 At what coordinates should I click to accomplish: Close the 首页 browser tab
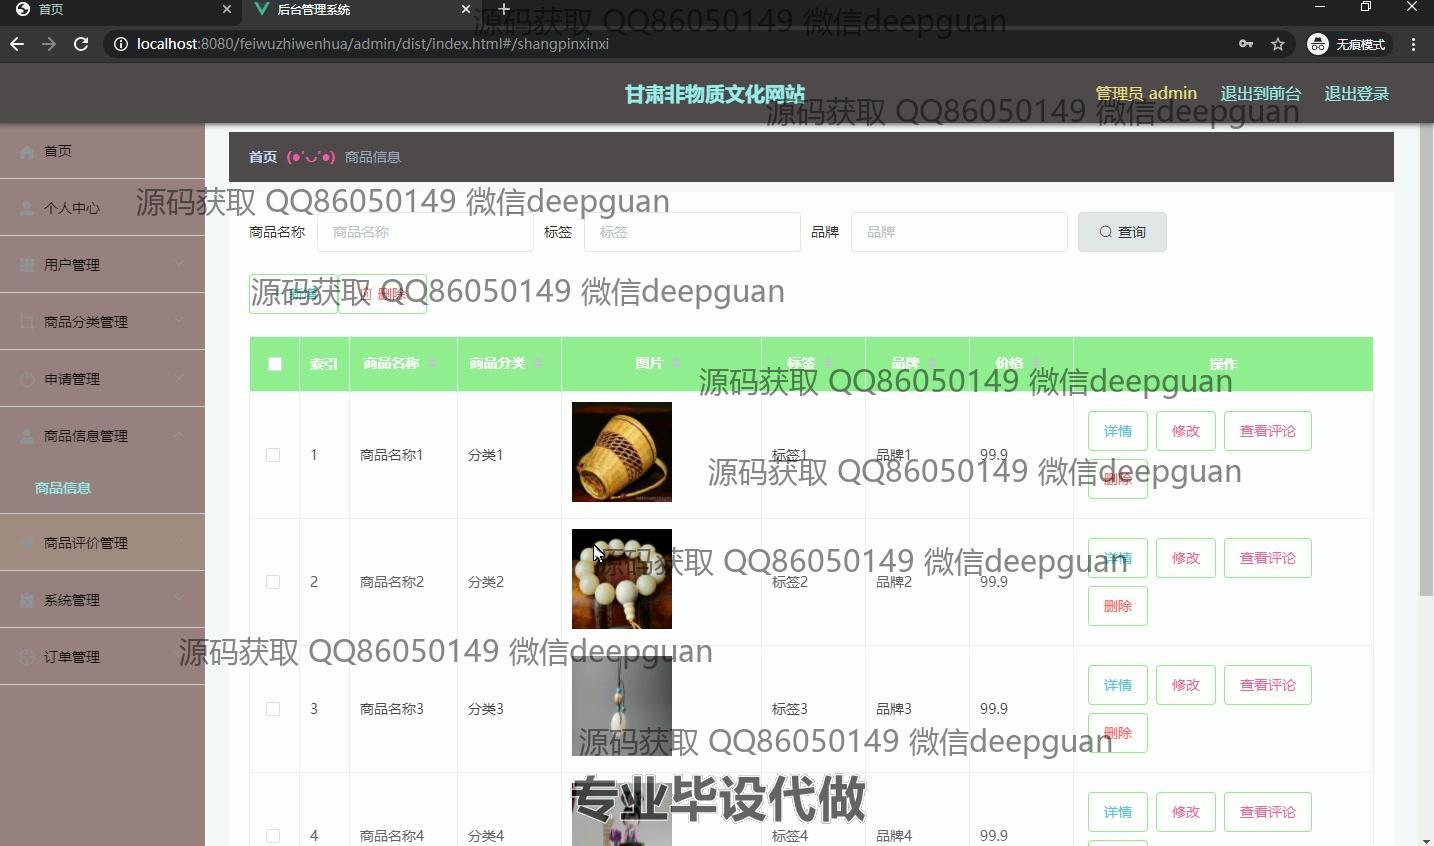(227, 9)
